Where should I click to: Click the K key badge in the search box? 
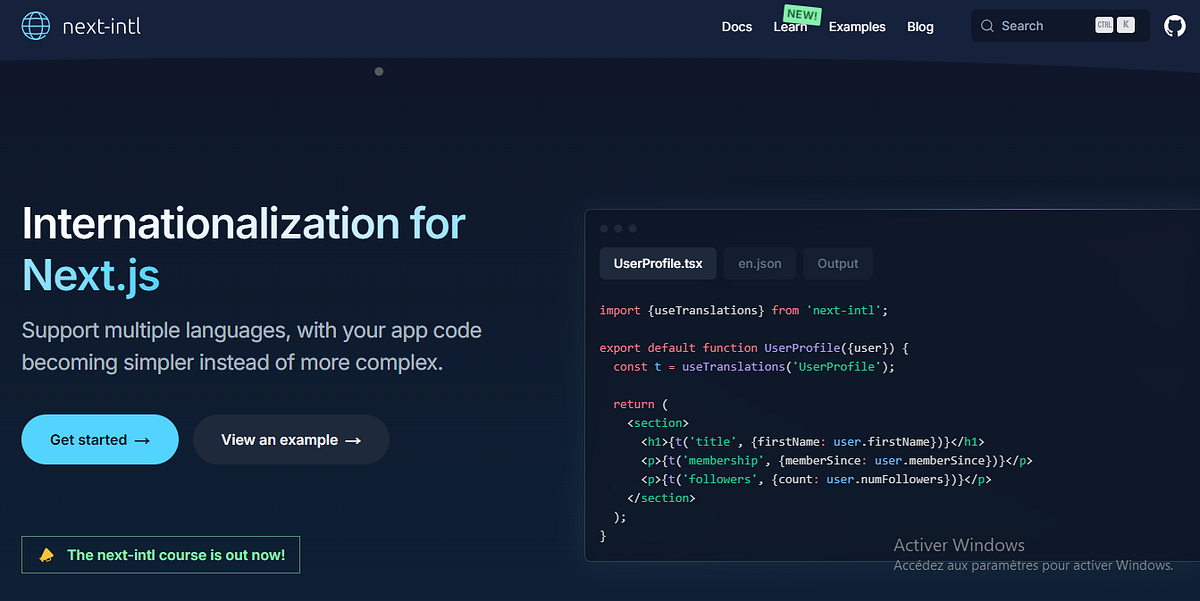[x=1124, y=25]
